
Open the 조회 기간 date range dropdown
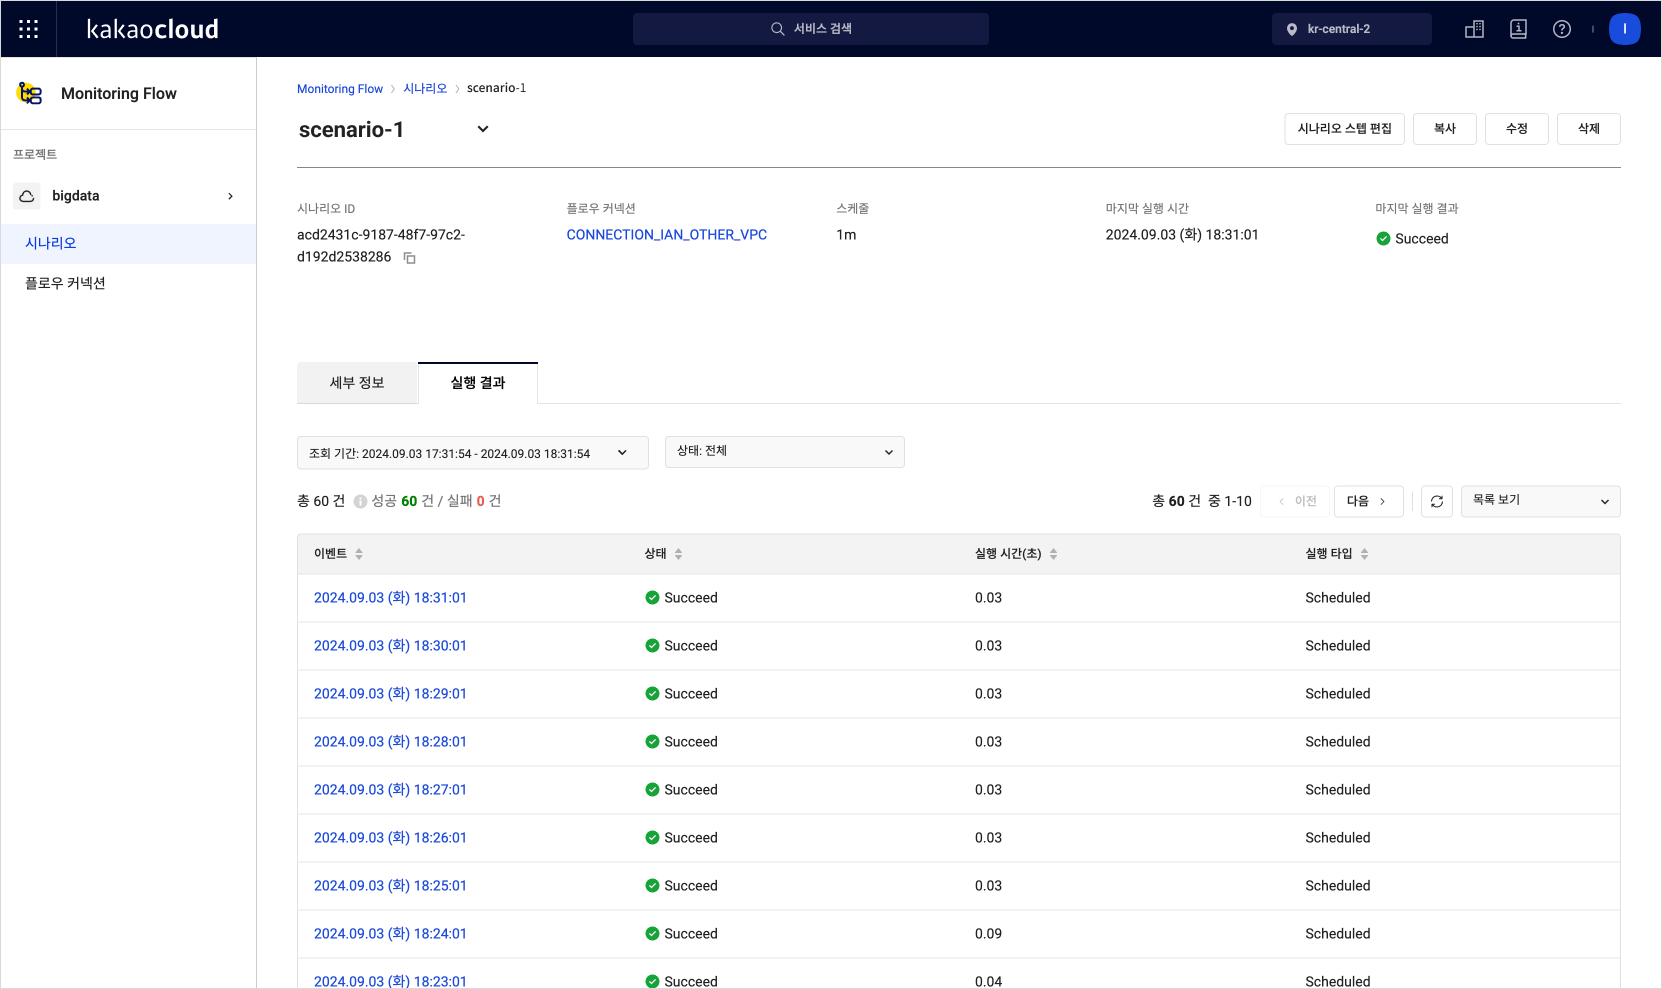tap(473, 453)
